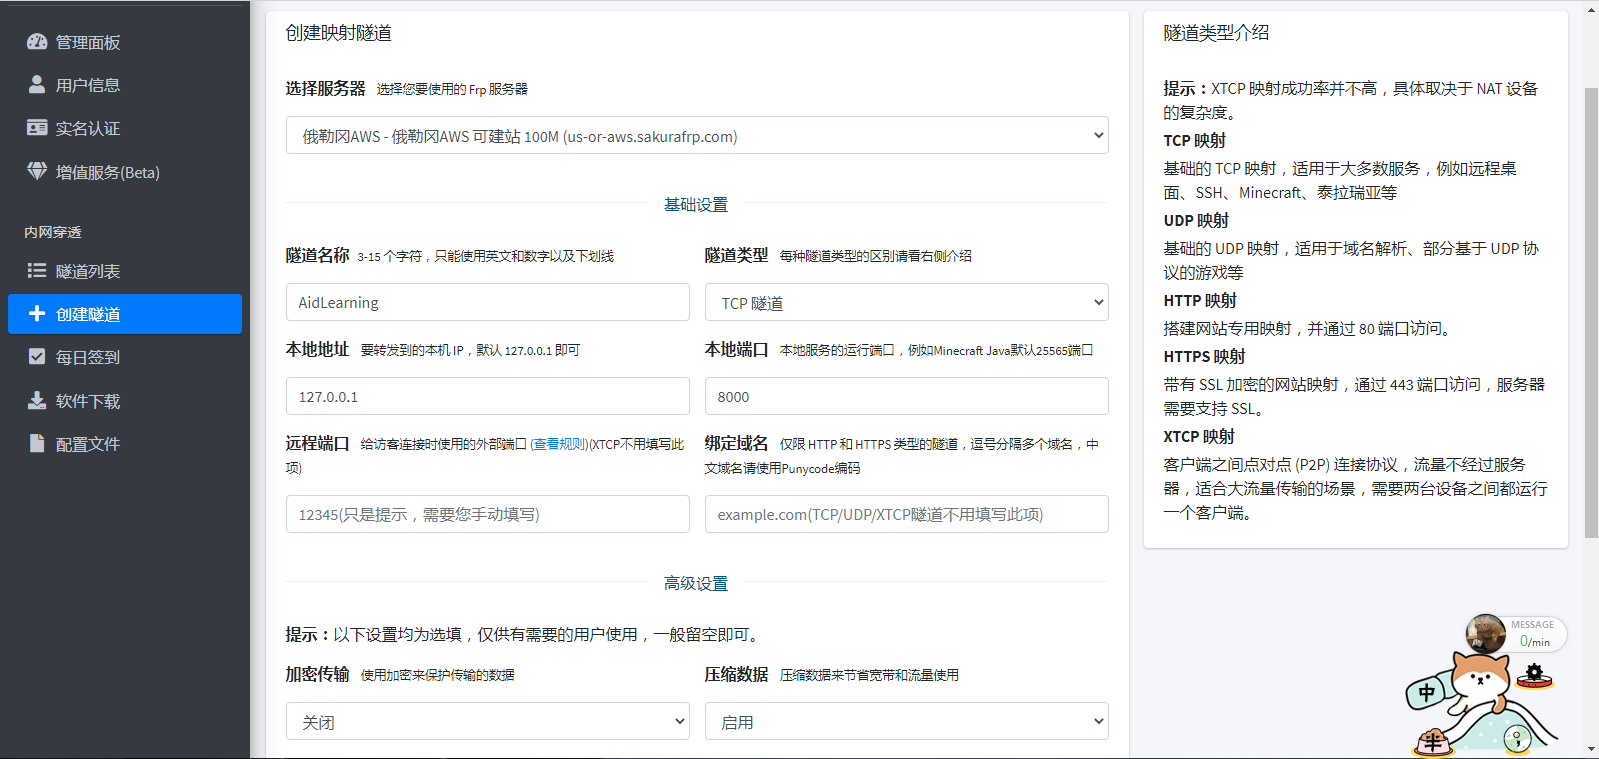Image resolution: width=1599 pixels, height=759 pixels.
Task: Open the gear settings icon on the cat widget
Action: [x=1534, y=675]
